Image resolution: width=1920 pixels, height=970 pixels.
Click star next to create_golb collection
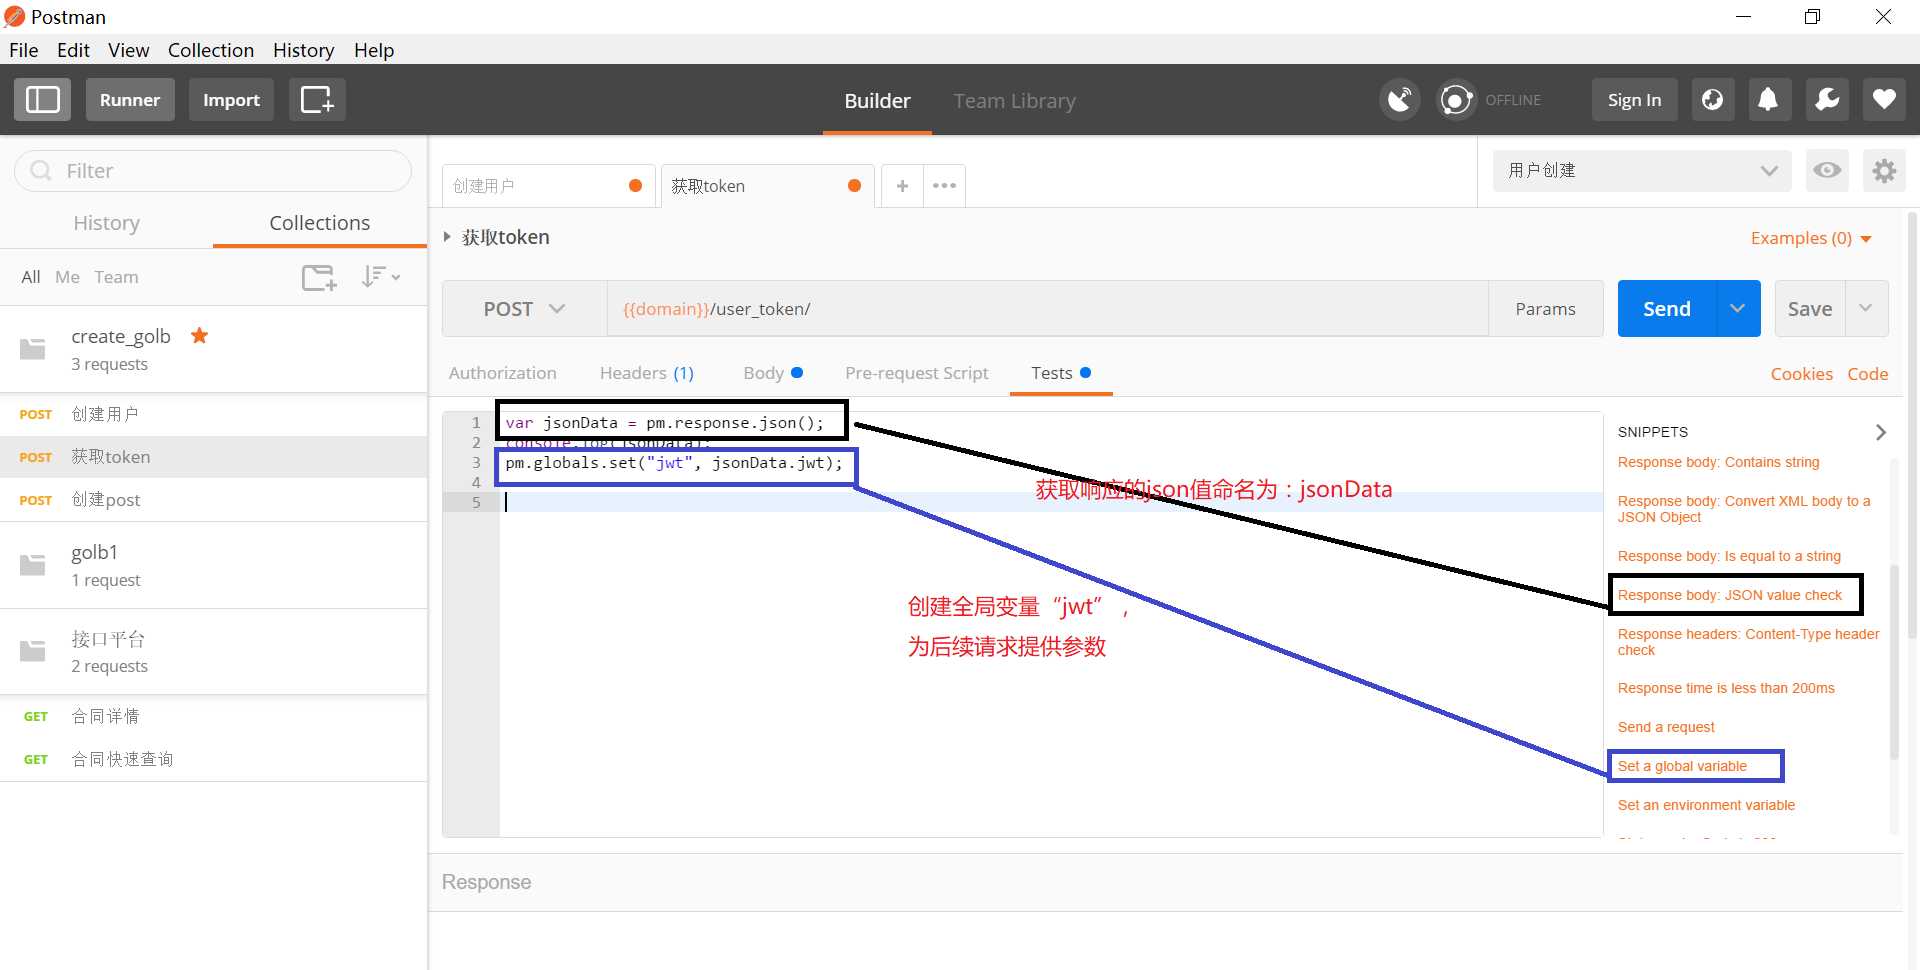(199, 335)
